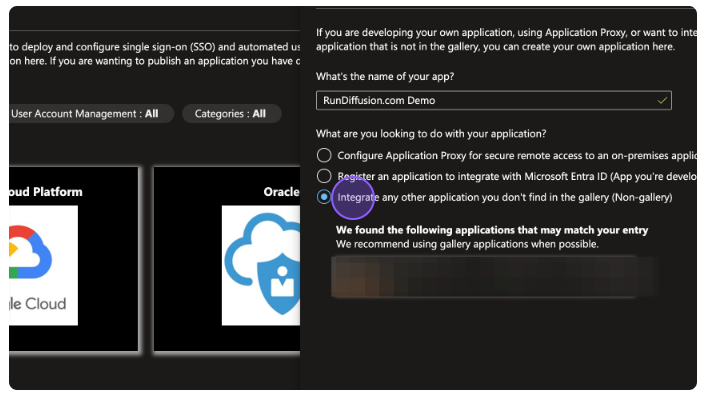Click the 'Oracle' card title

pos(281,192)
